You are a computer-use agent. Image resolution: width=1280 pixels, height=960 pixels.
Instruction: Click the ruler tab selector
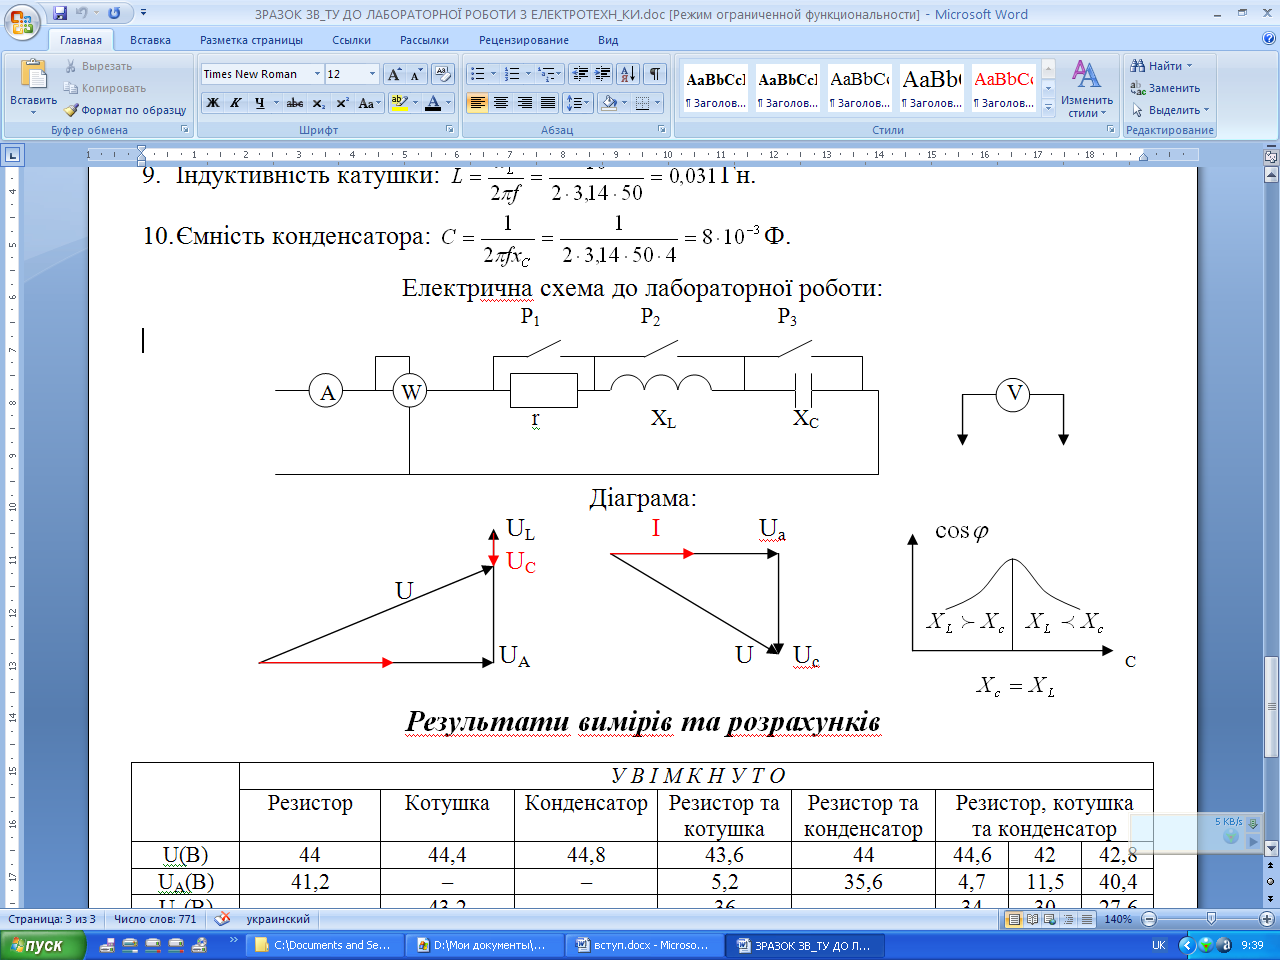point(12,155)
